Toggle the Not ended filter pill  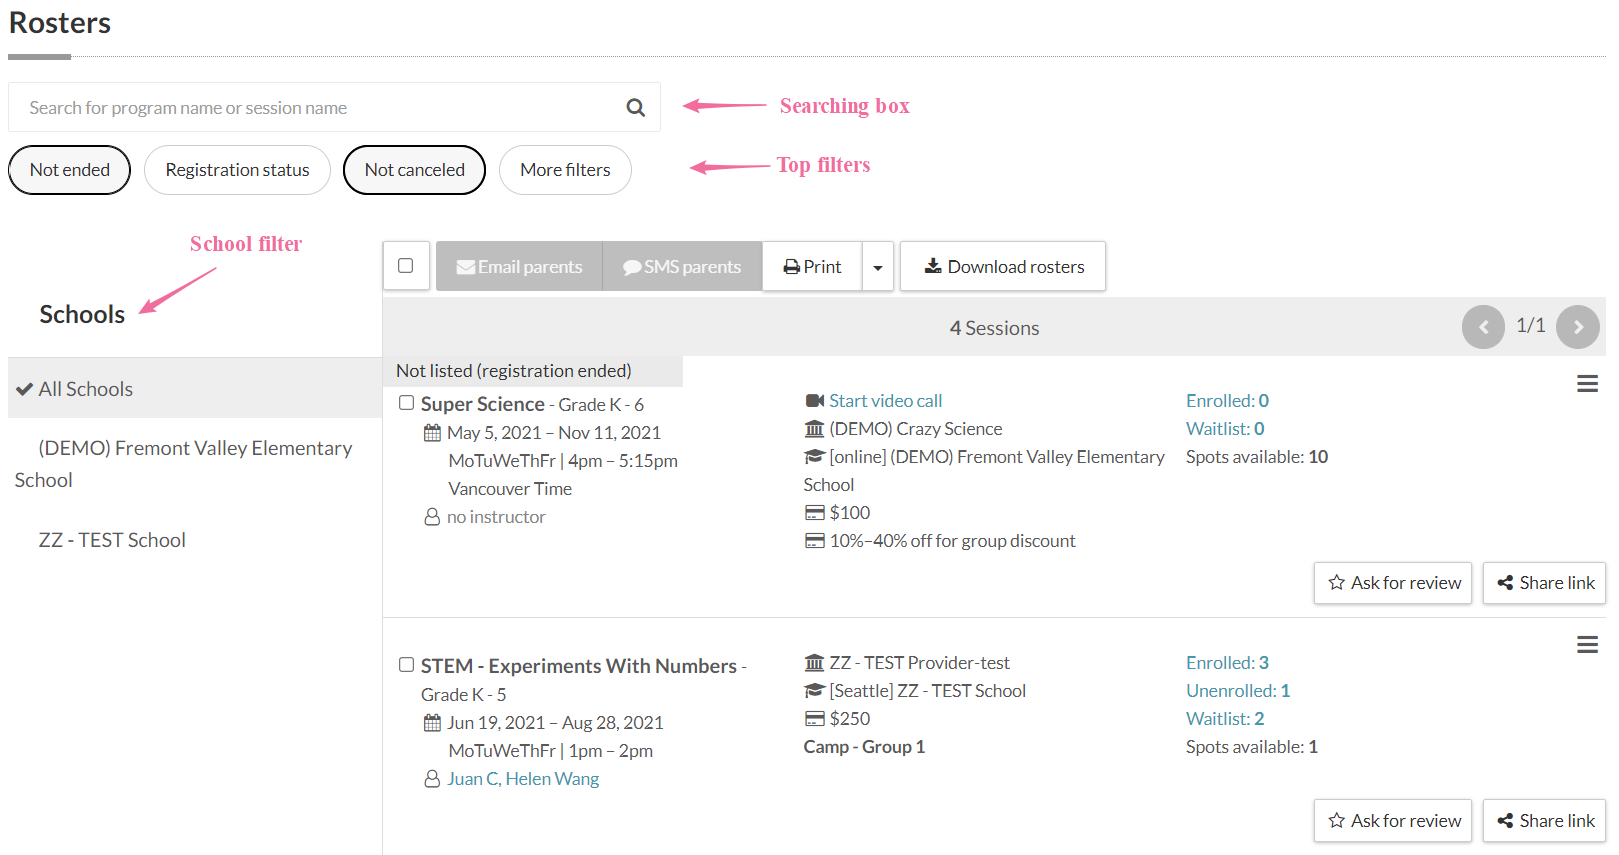pos(70,170)
